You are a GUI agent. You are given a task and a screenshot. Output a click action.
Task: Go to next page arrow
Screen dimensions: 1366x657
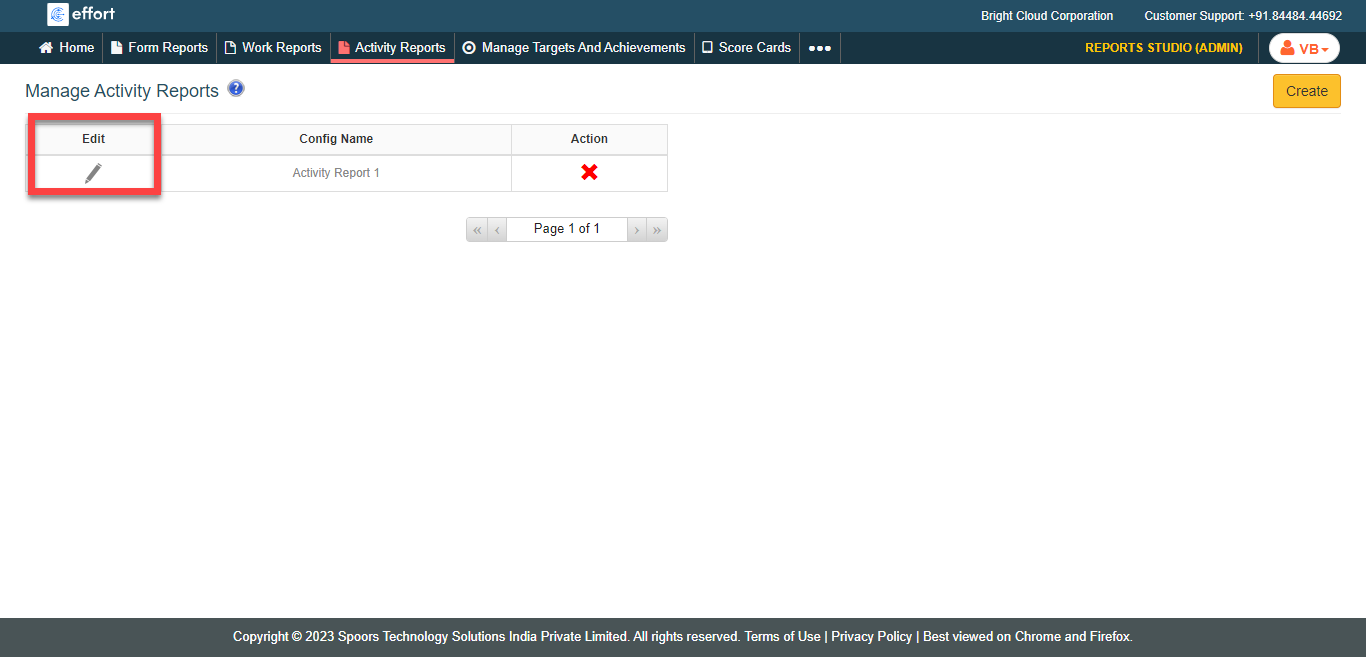[636, 230]
